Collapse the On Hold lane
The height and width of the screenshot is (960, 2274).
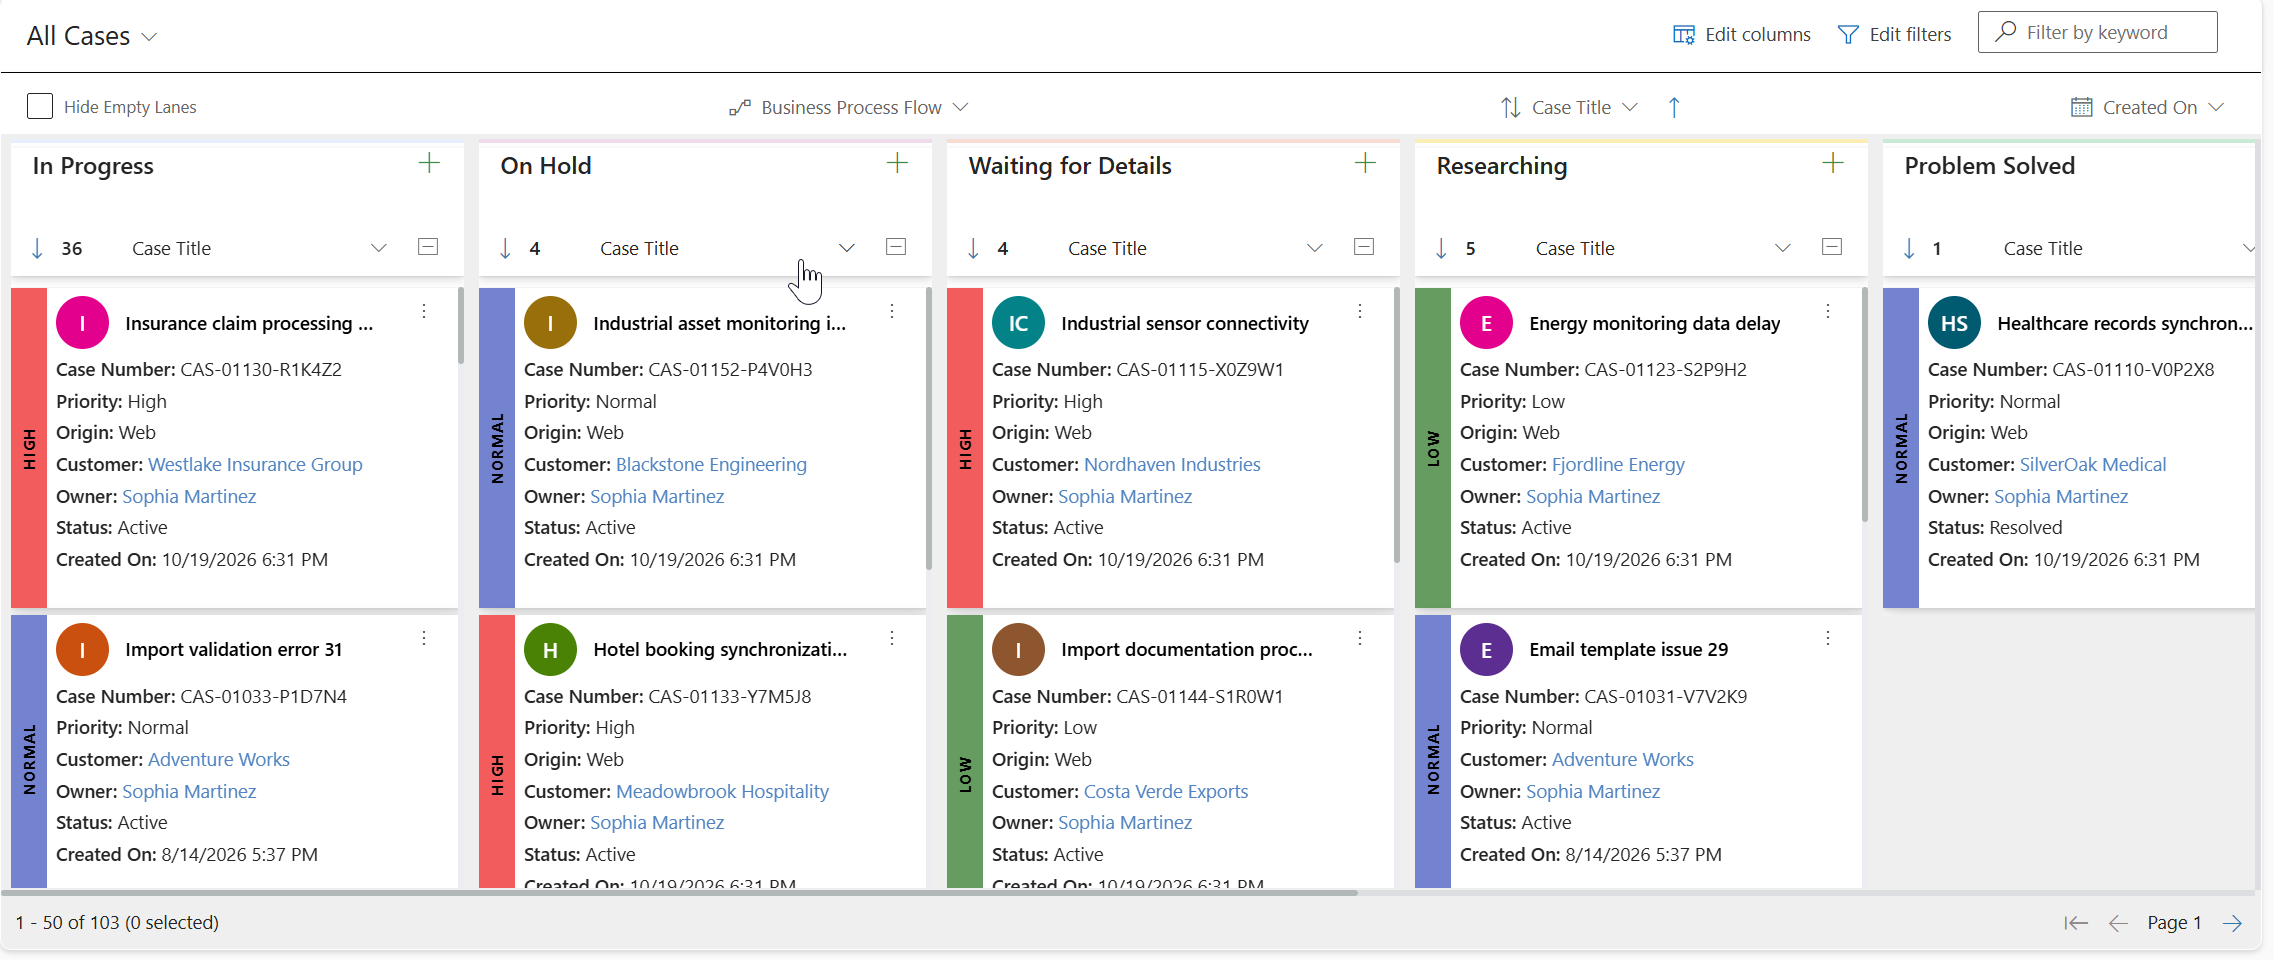click(896, 247)
